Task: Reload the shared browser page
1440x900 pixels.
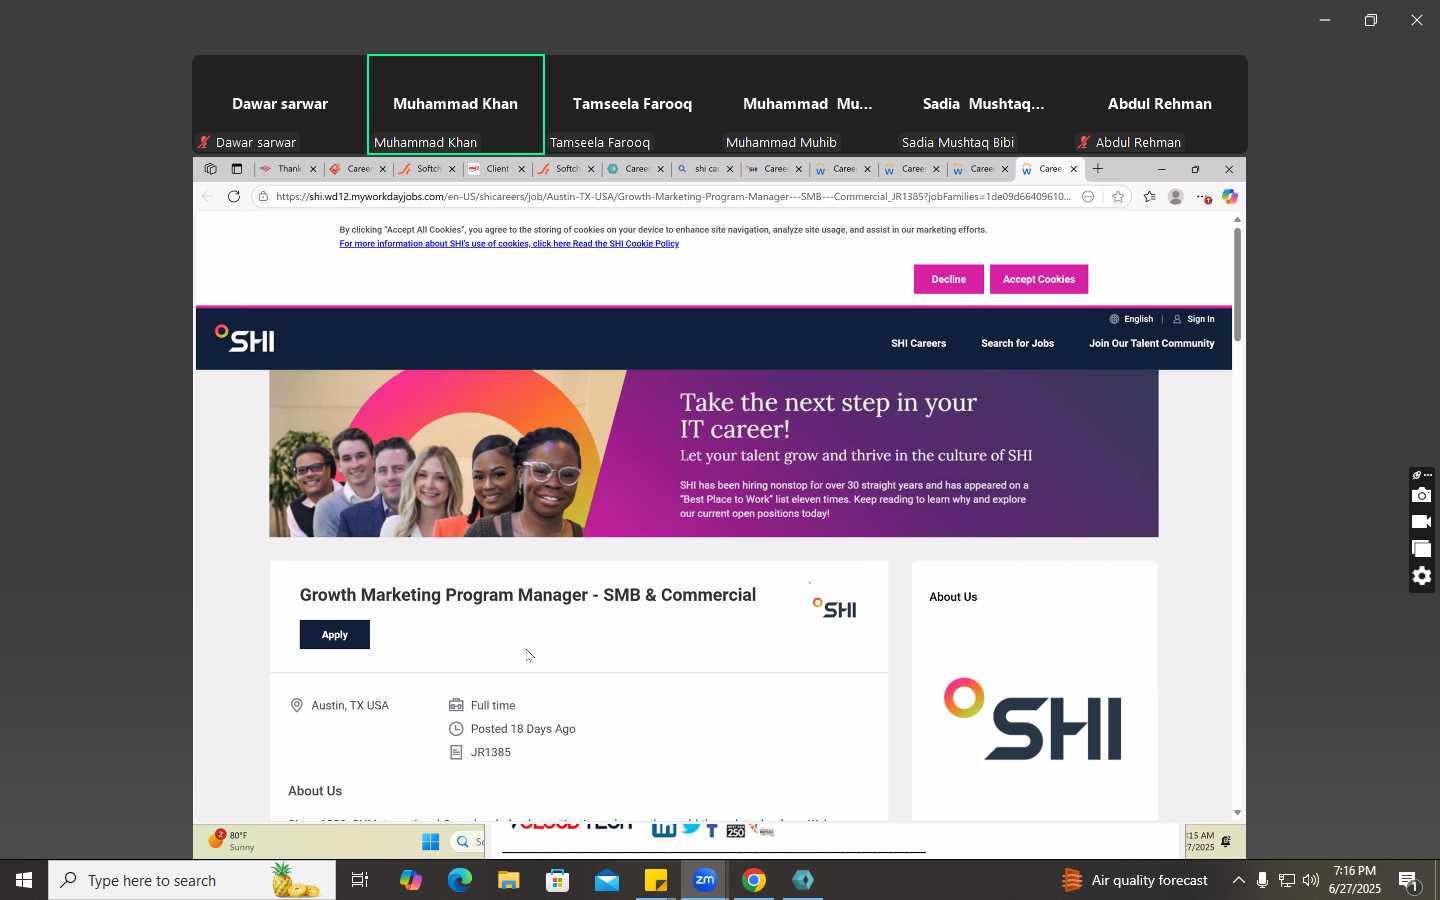Action: [x=234, y=197]
